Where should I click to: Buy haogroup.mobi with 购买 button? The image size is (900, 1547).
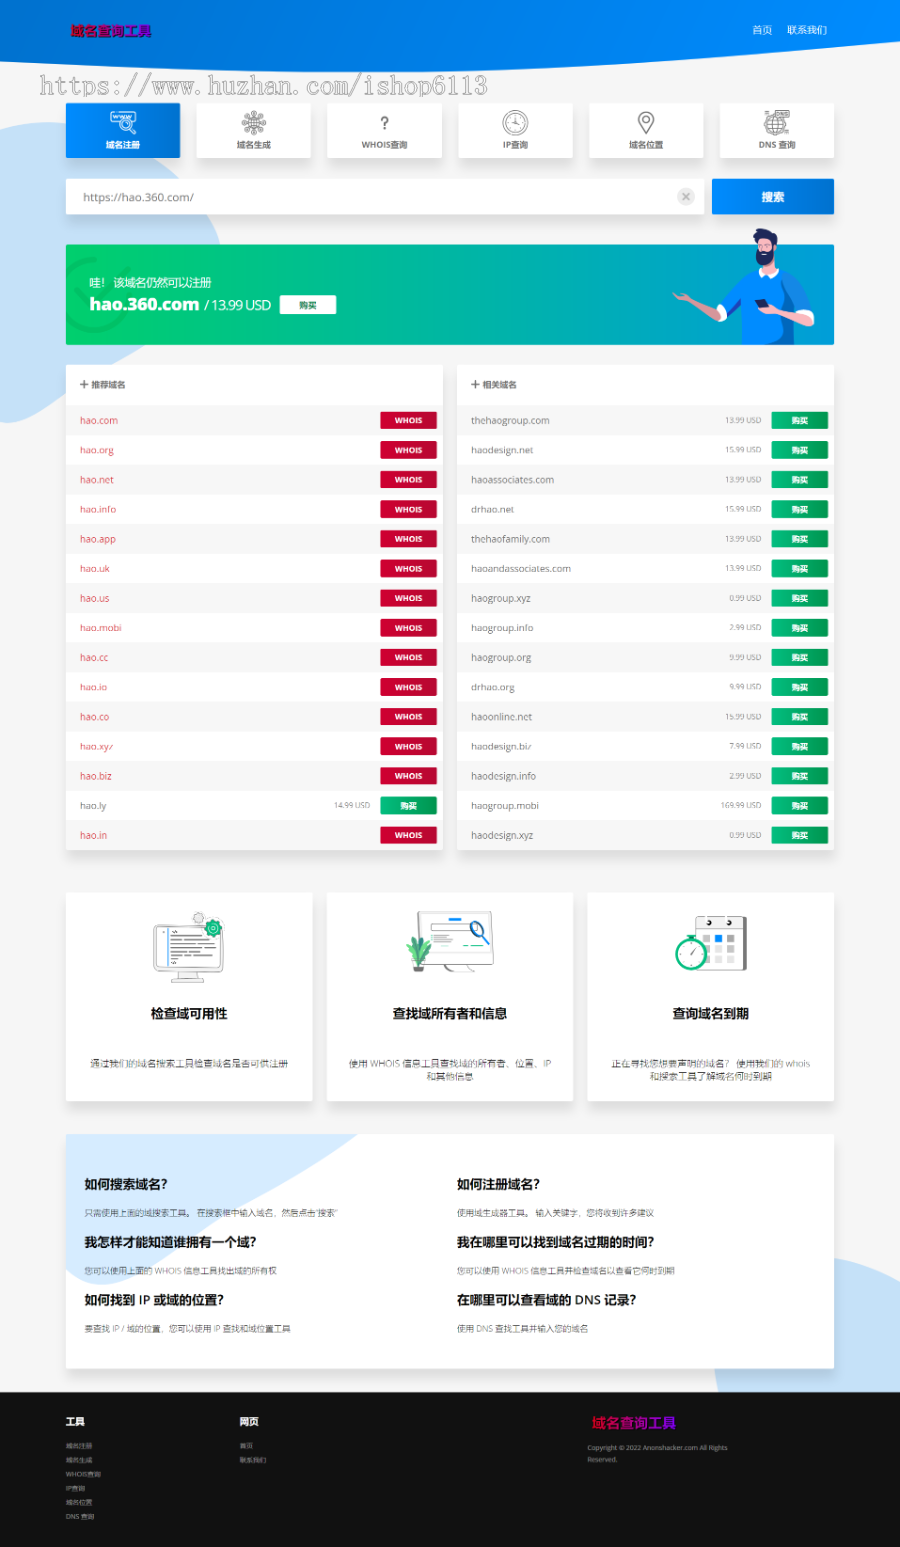(x=799, y=806)
